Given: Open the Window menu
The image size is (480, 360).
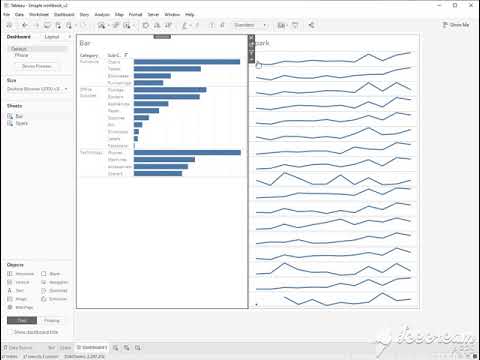Looking at the screenshot, I should click(172, 15).
